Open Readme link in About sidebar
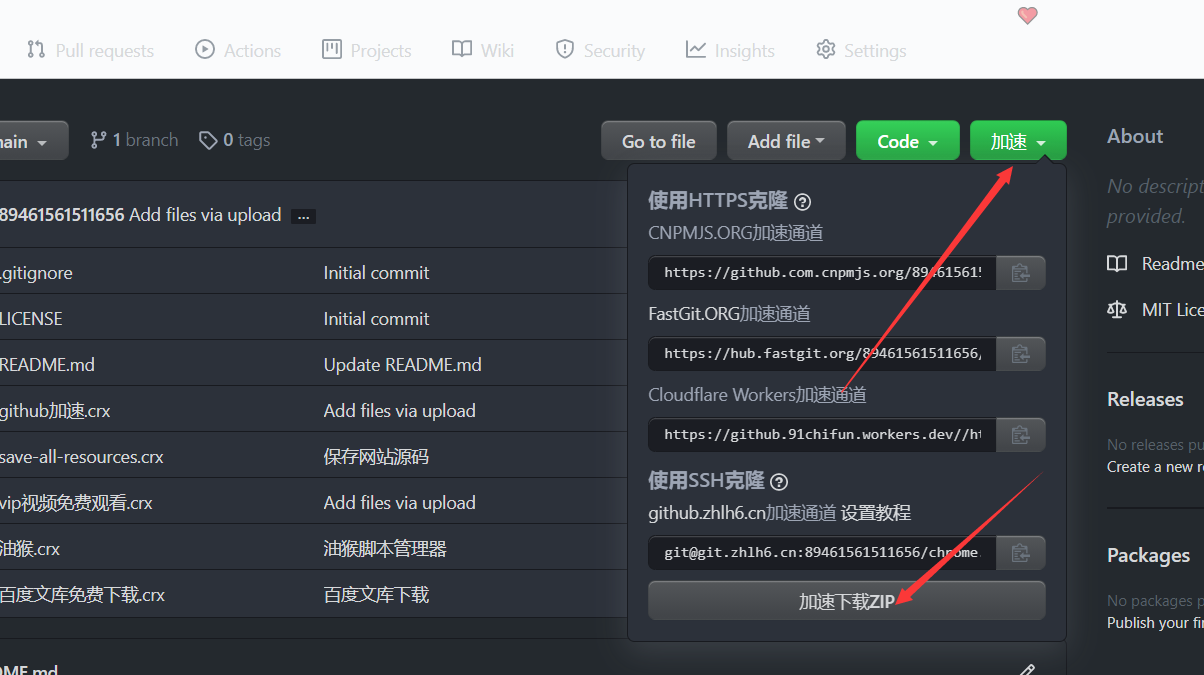 (1172, 264)
